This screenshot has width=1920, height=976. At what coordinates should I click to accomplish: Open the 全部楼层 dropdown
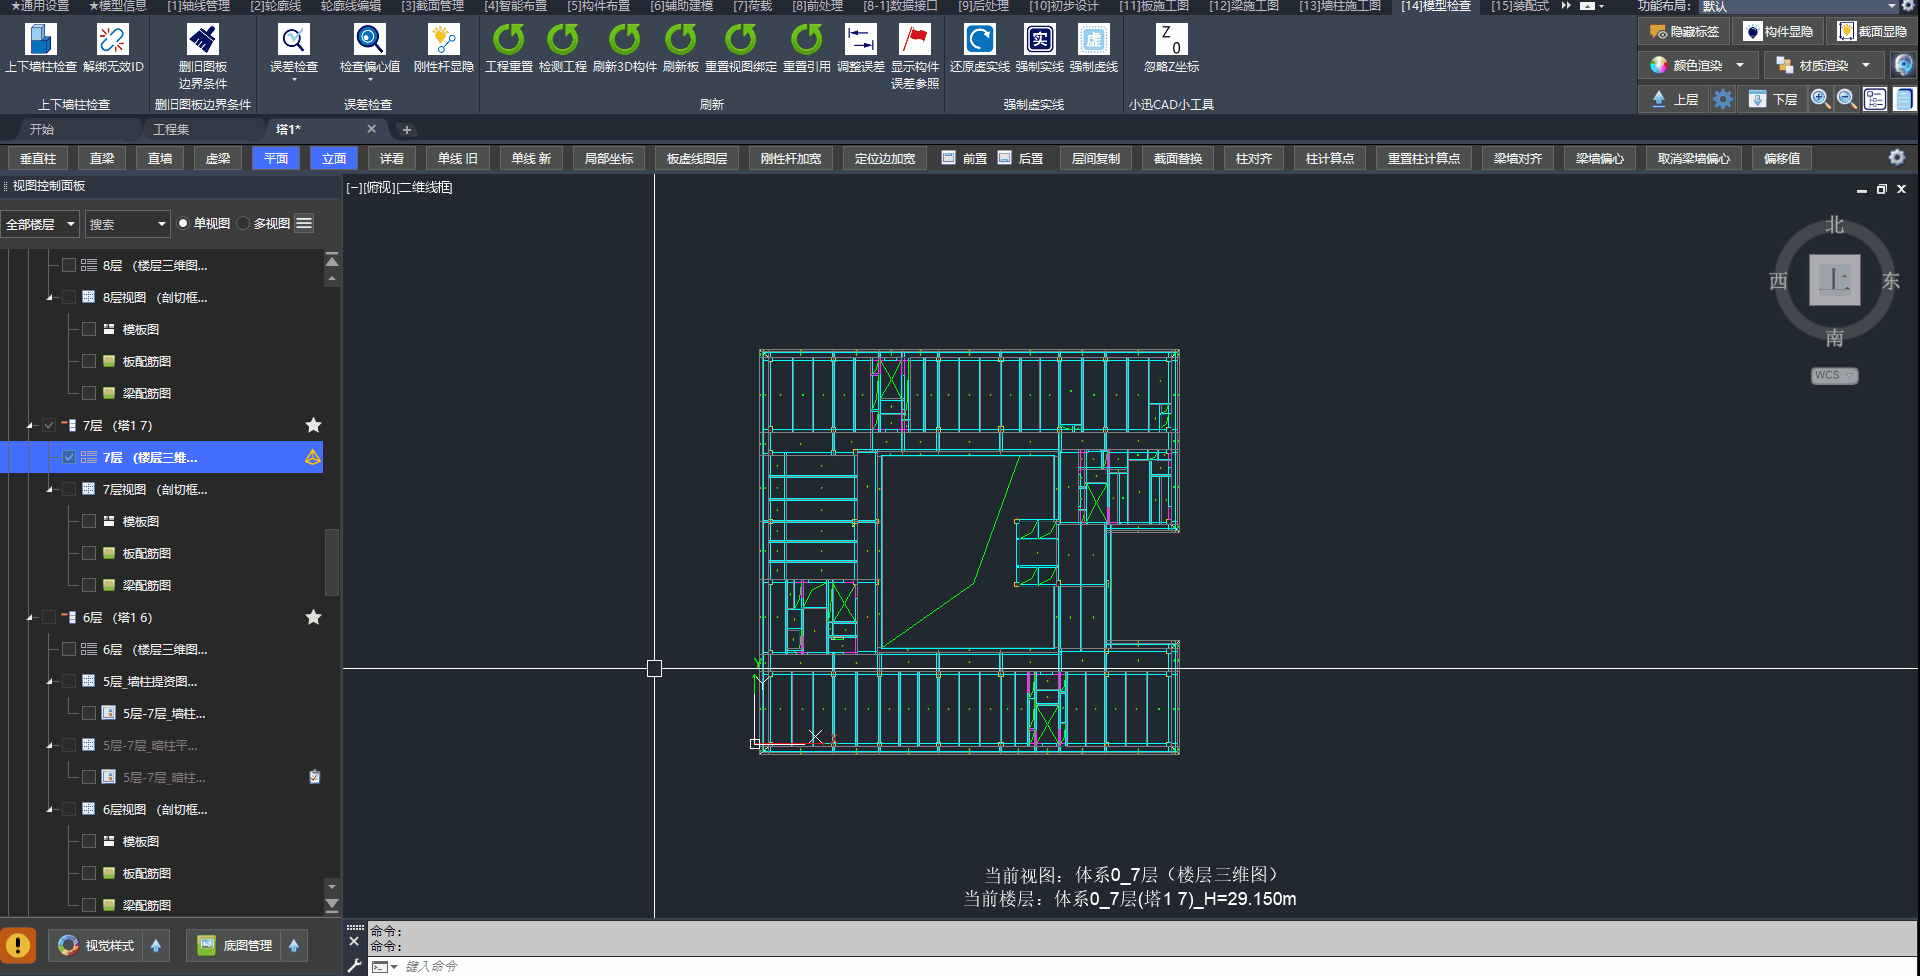[x=40, y=224]
